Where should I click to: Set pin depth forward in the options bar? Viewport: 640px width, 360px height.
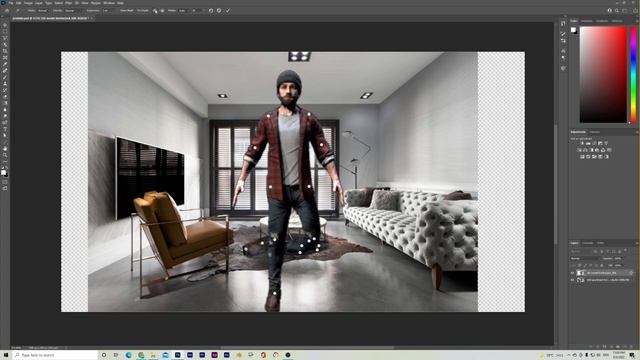[x=155, y=11]
